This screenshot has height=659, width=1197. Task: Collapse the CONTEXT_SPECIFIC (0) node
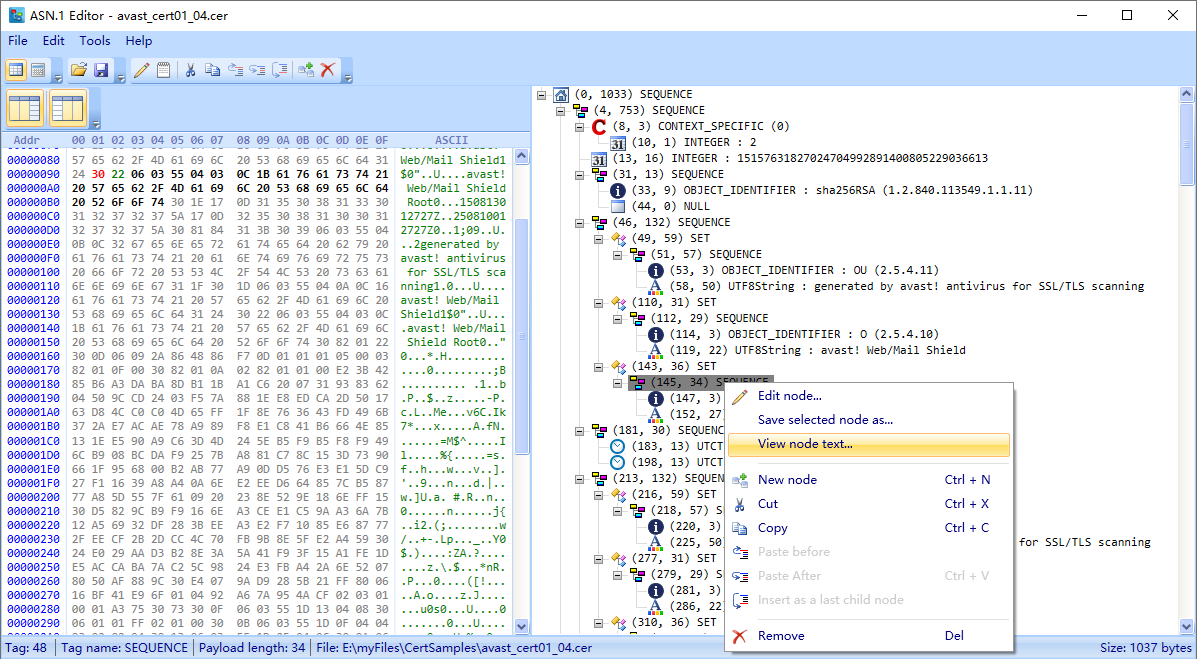(579, 126)
